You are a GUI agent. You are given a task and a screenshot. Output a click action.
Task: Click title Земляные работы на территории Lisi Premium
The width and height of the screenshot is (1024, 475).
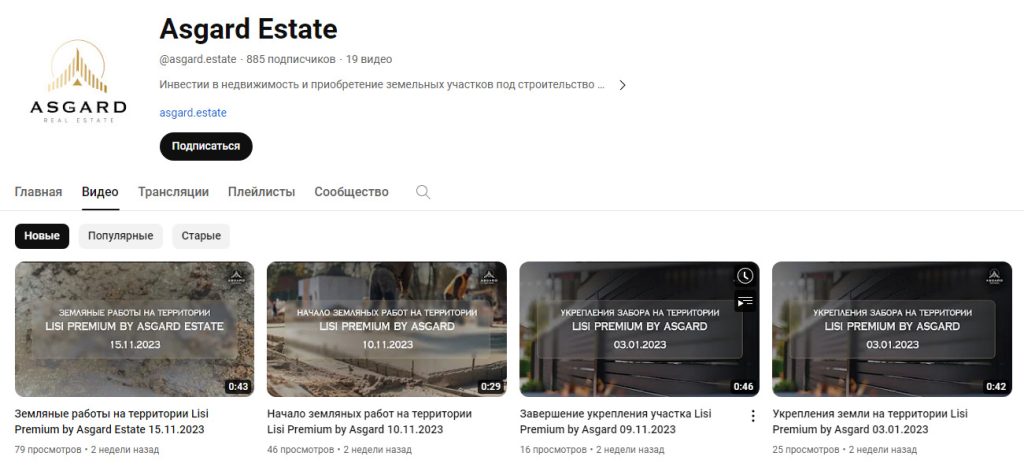[x=112, y=421]
